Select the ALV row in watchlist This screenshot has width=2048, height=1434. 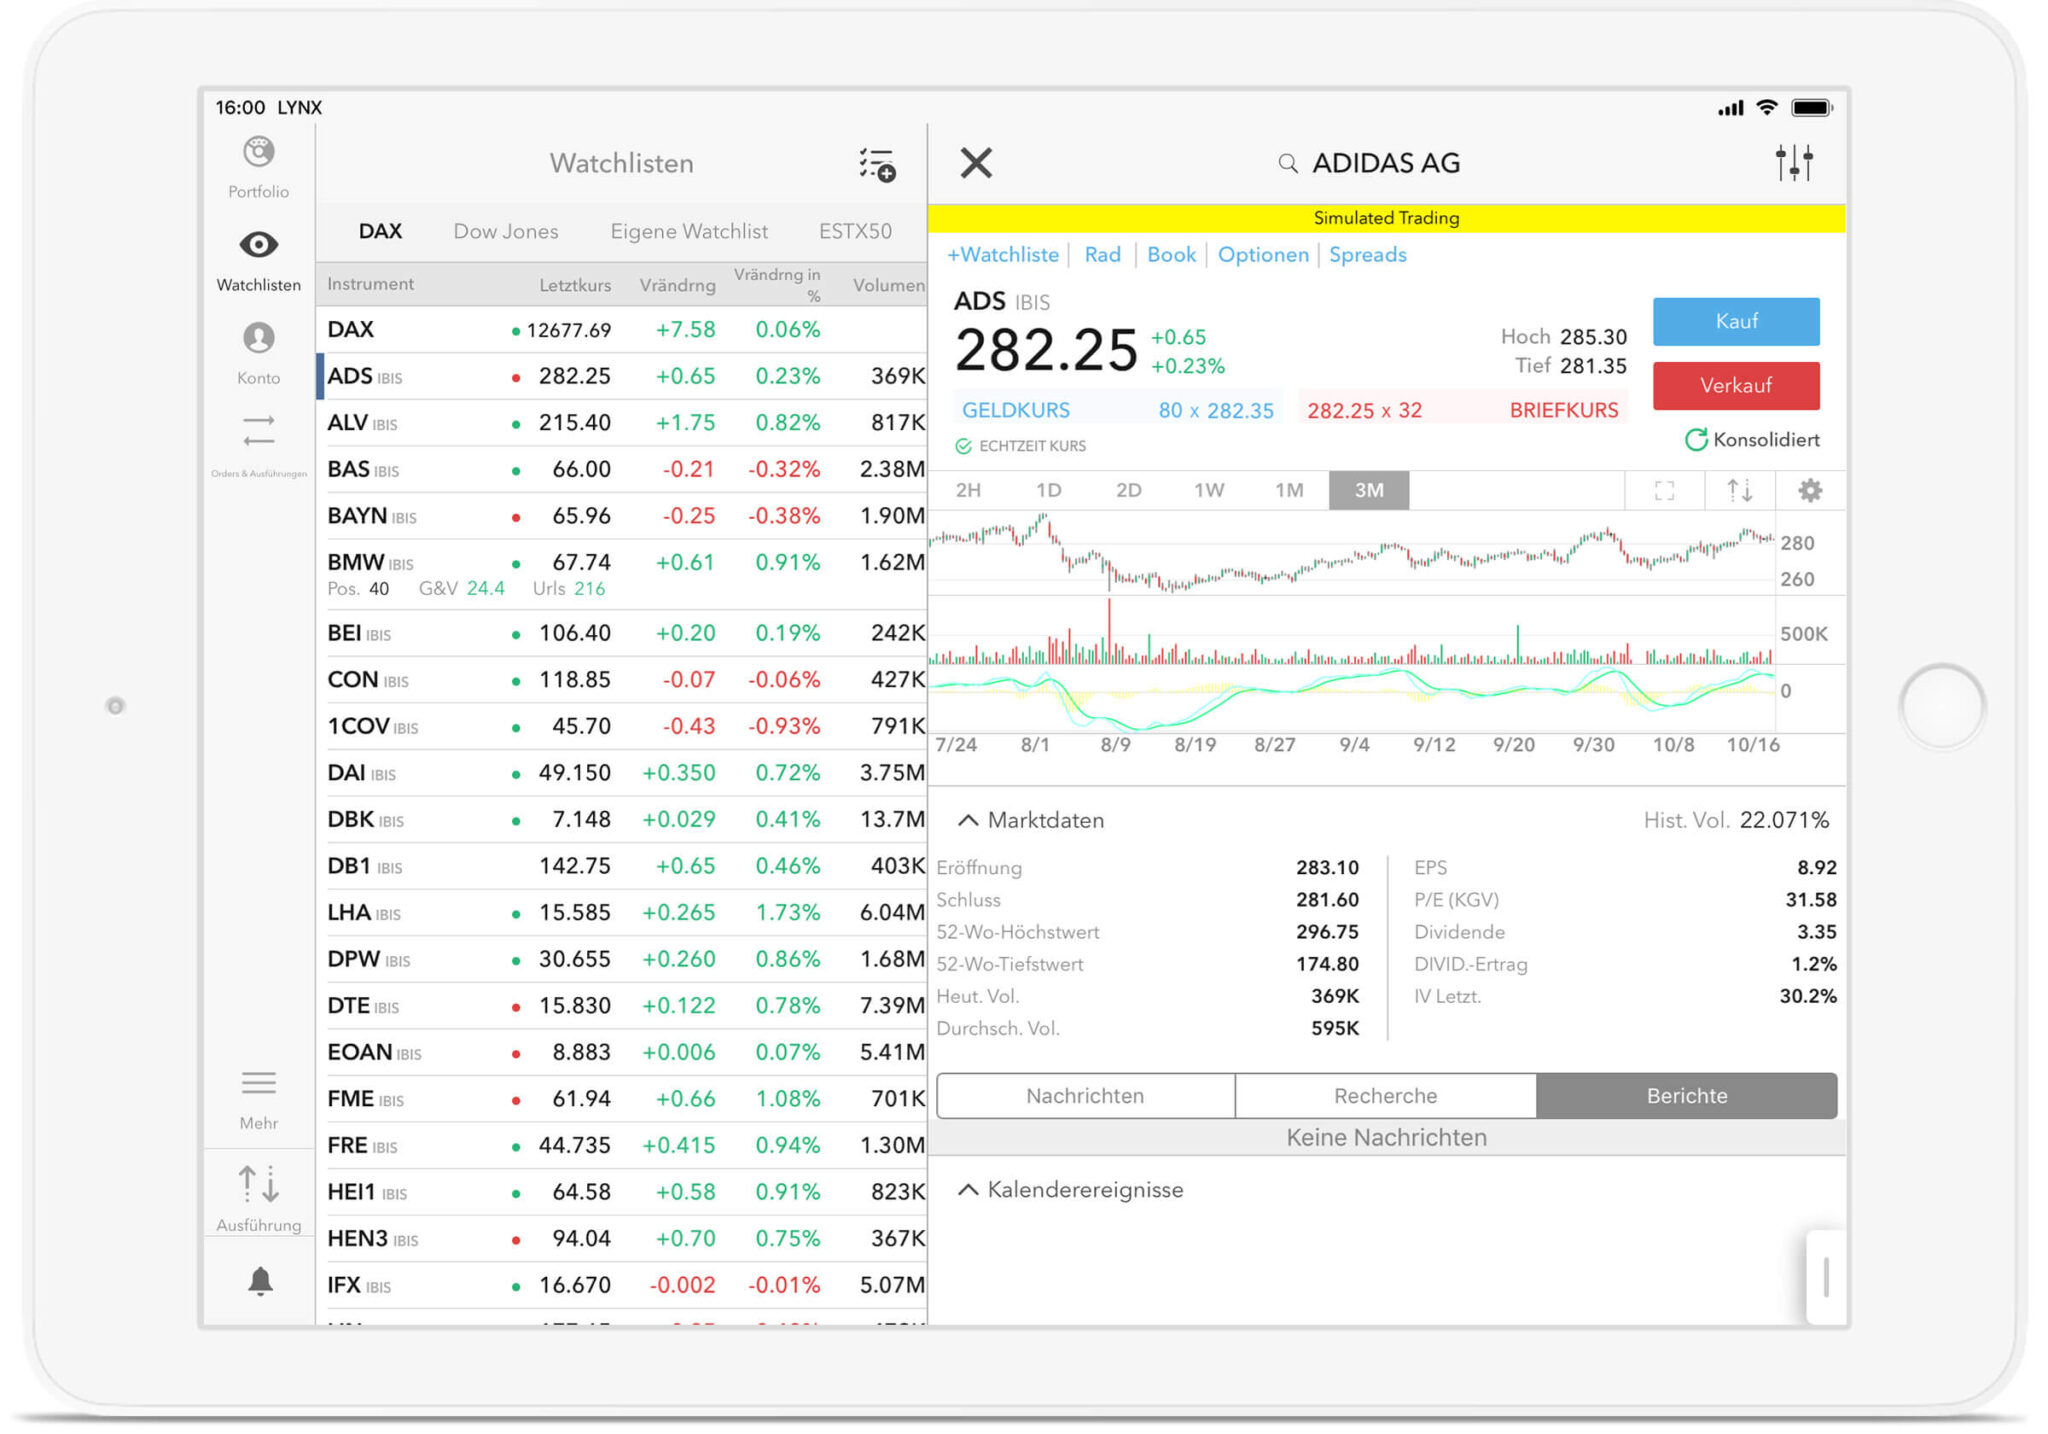622,423
